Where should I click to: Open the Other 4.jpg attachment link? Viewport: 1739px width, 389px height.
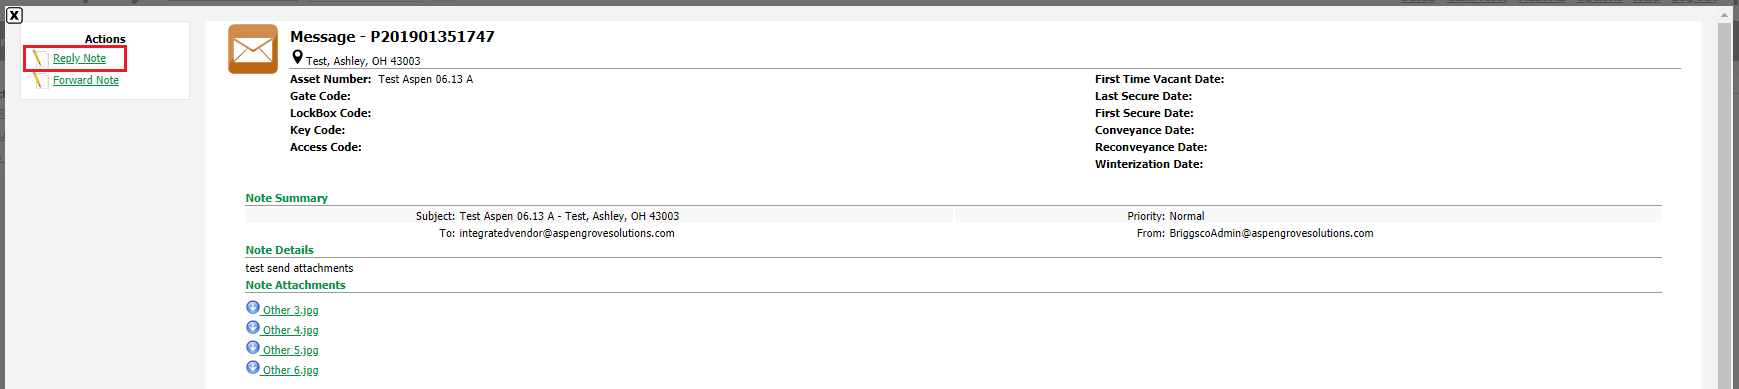click(x=290, y=331)
